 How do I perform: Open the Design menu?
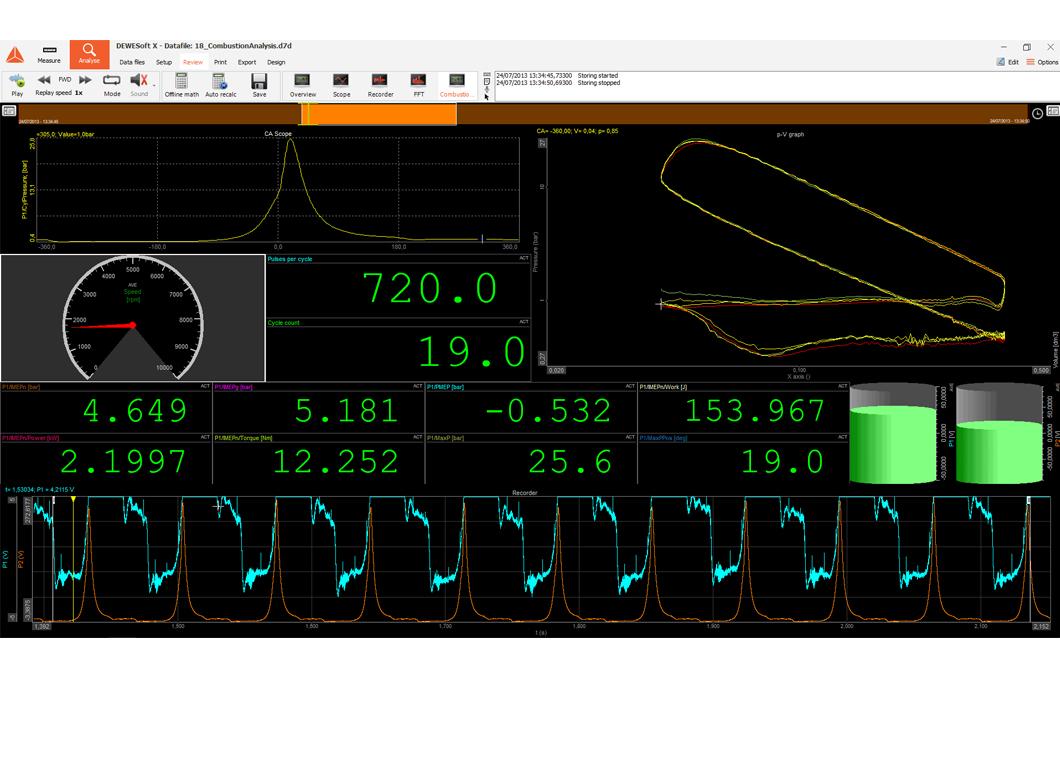pyautogui.click(x=276, y=62)
